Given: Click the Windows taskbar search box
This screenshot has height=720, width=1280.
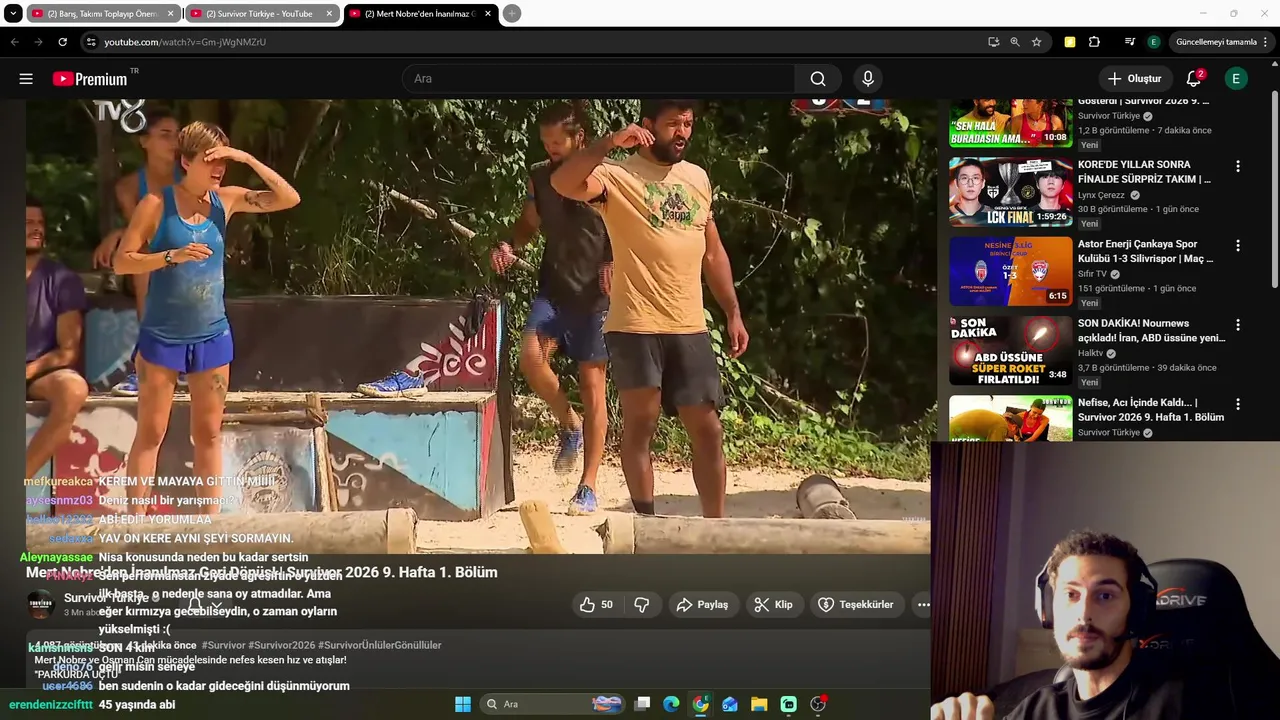Looking at the screenshot, I should 551,704.
